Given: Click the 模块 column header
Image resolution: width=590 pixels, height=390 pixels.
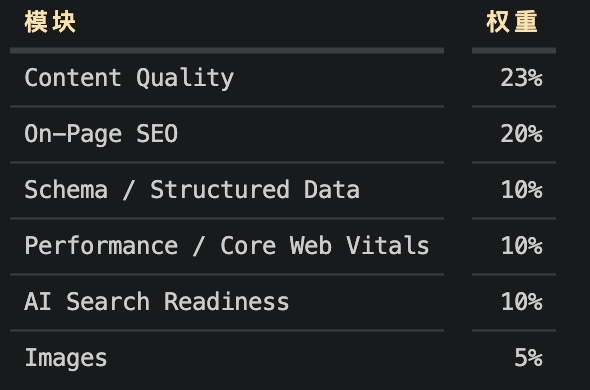Looking at the screenshot, I should tap(50, 22).
